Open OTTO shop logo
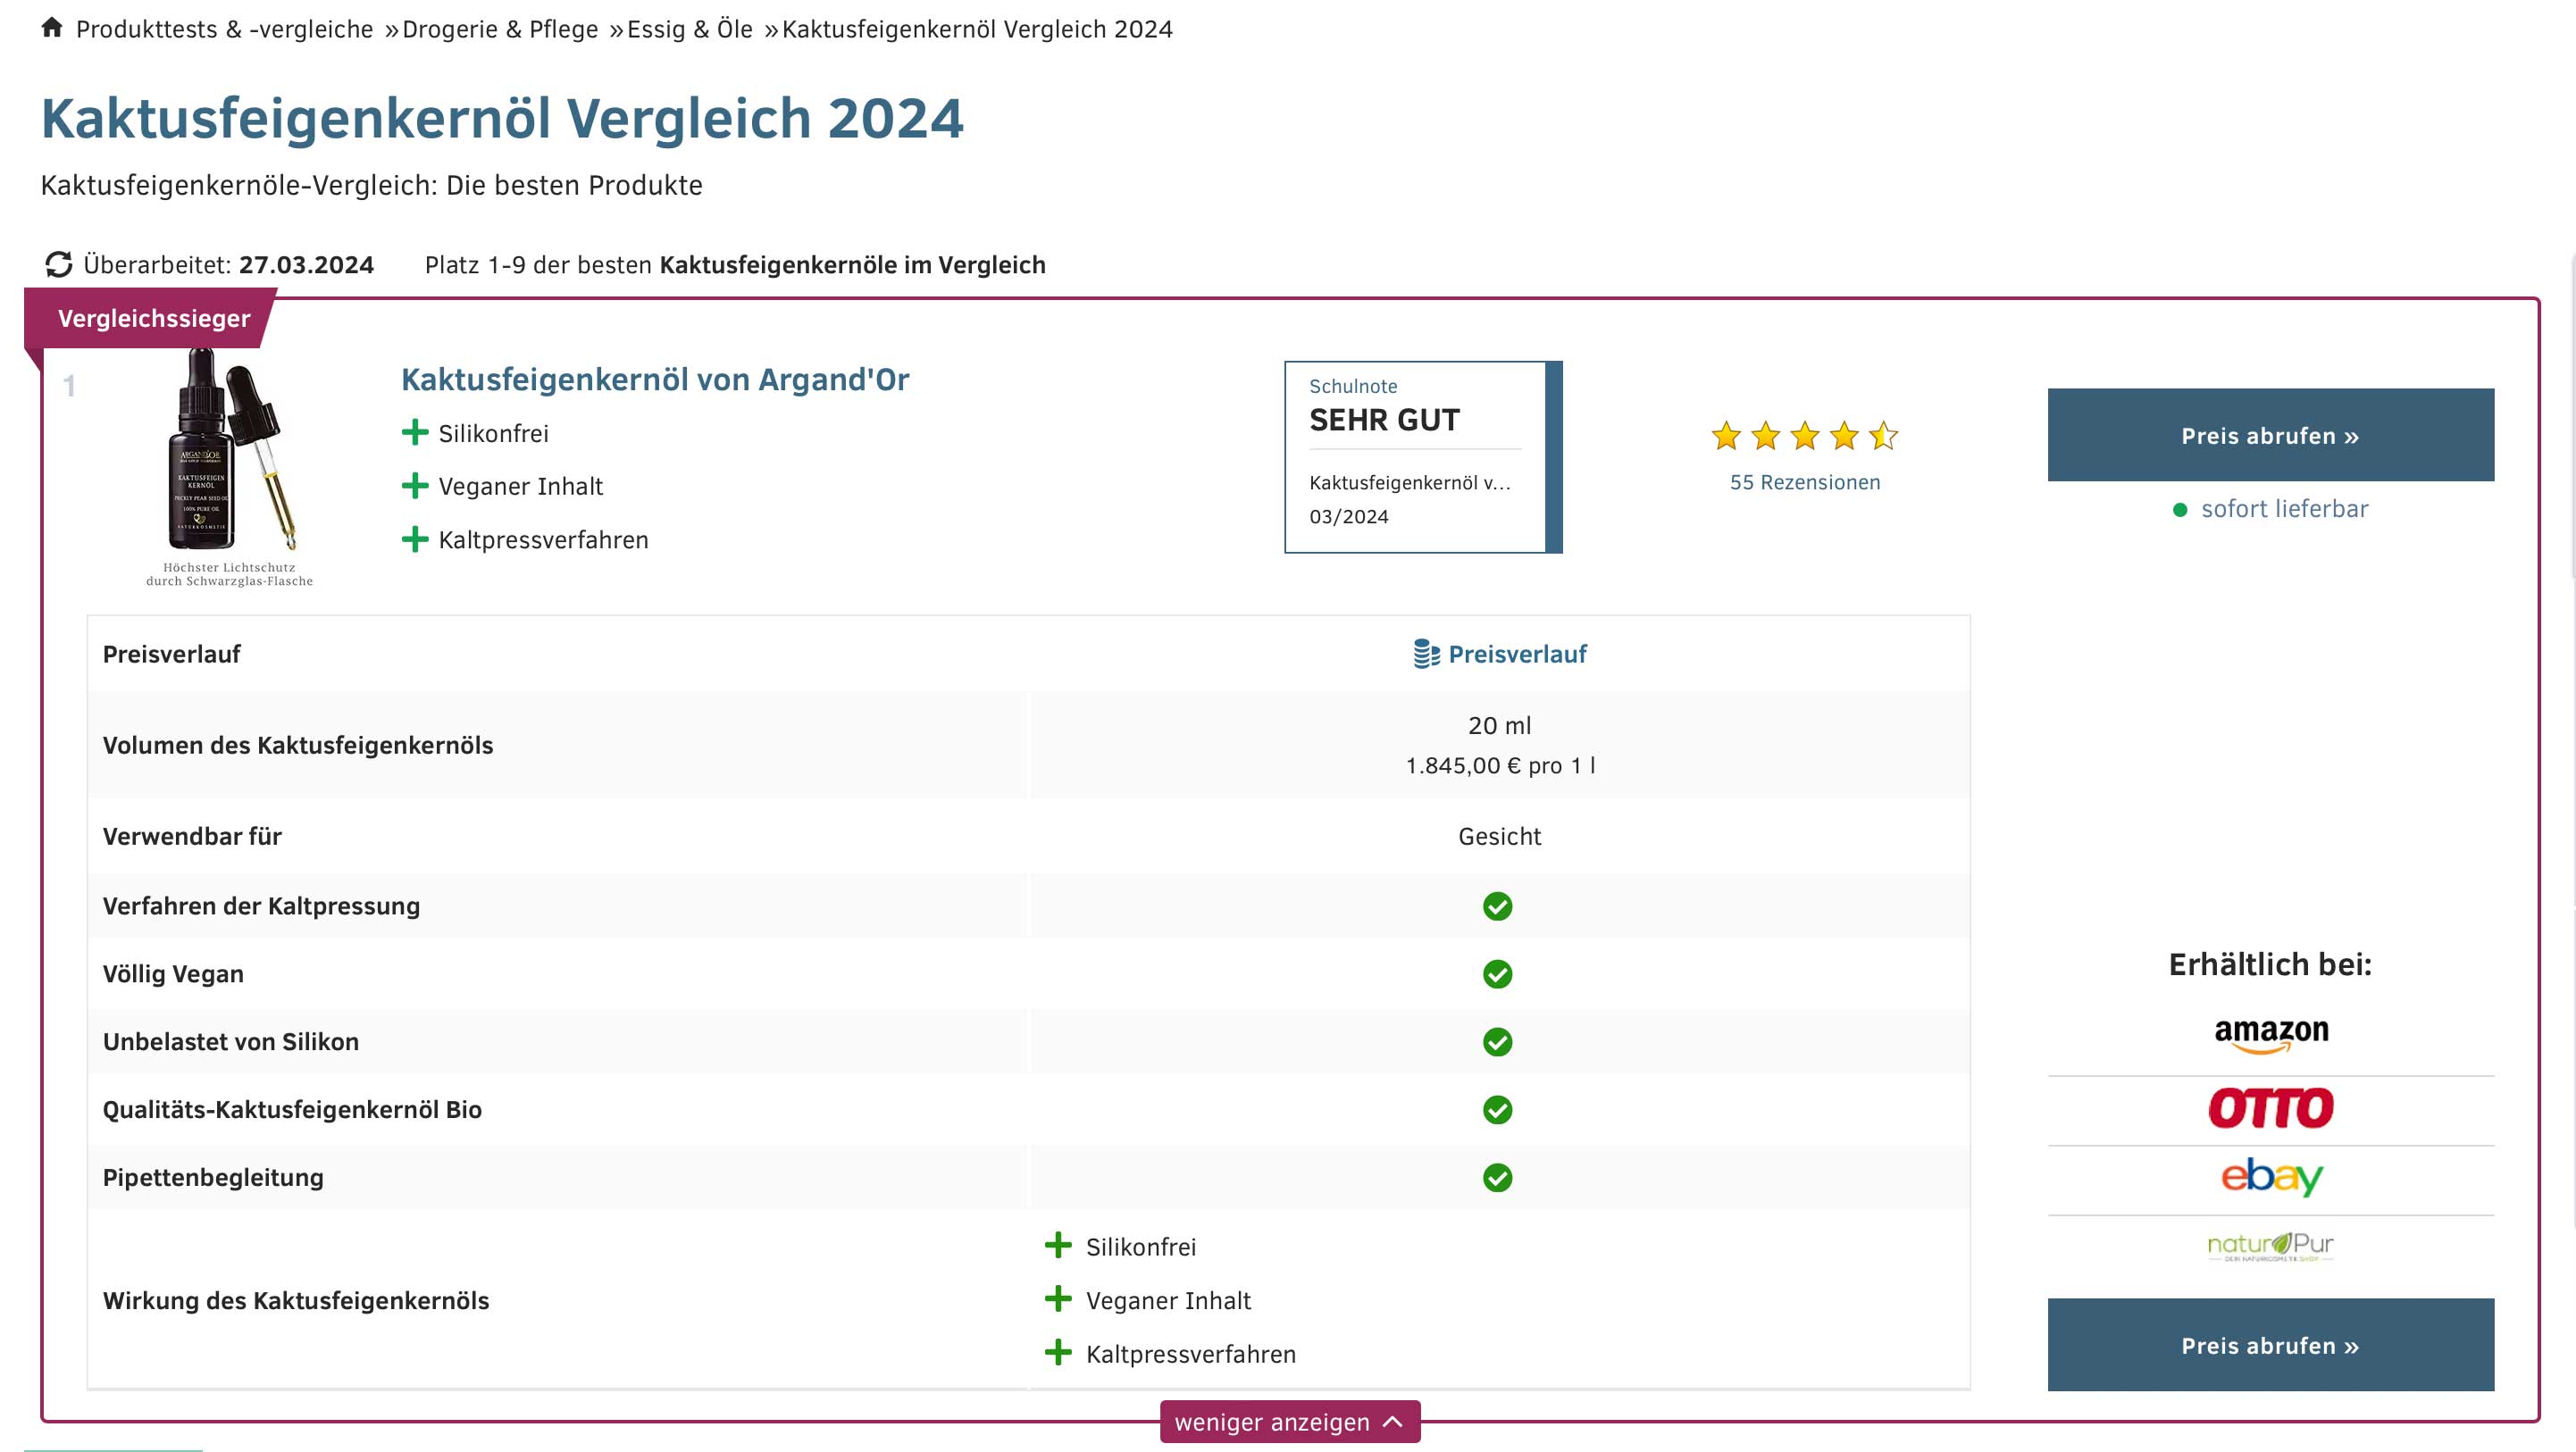The image size is (2576, 1452). point(2271,1109)
